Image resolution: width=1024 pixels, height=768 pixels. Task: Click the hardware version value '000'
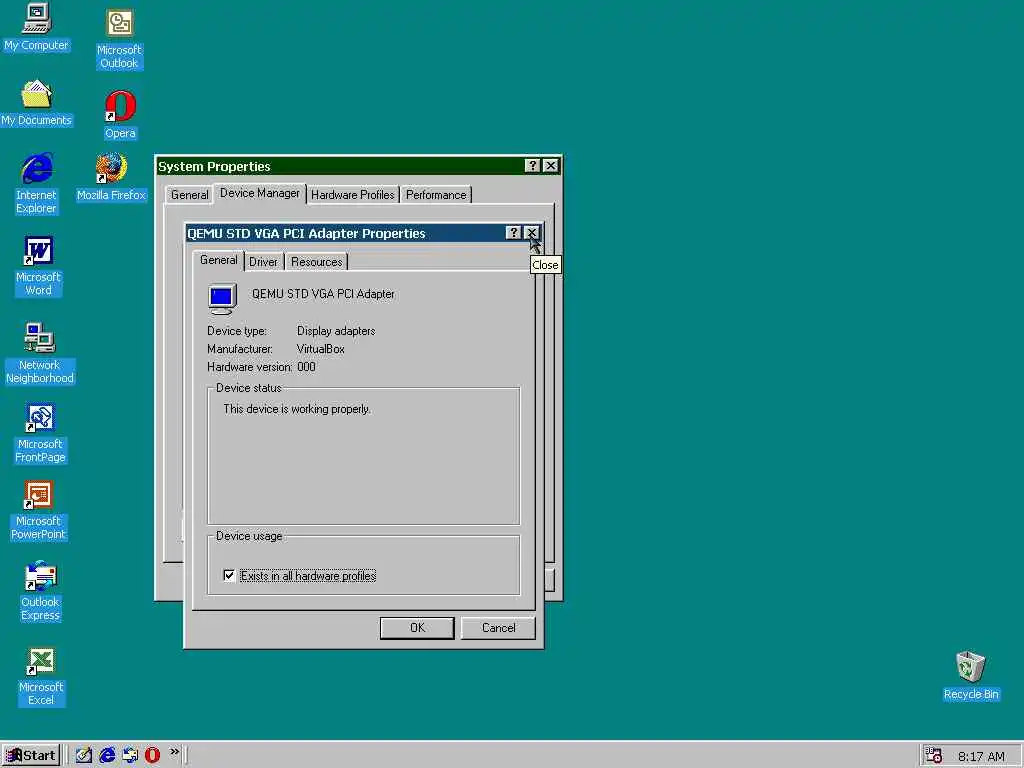coord(306,366)
